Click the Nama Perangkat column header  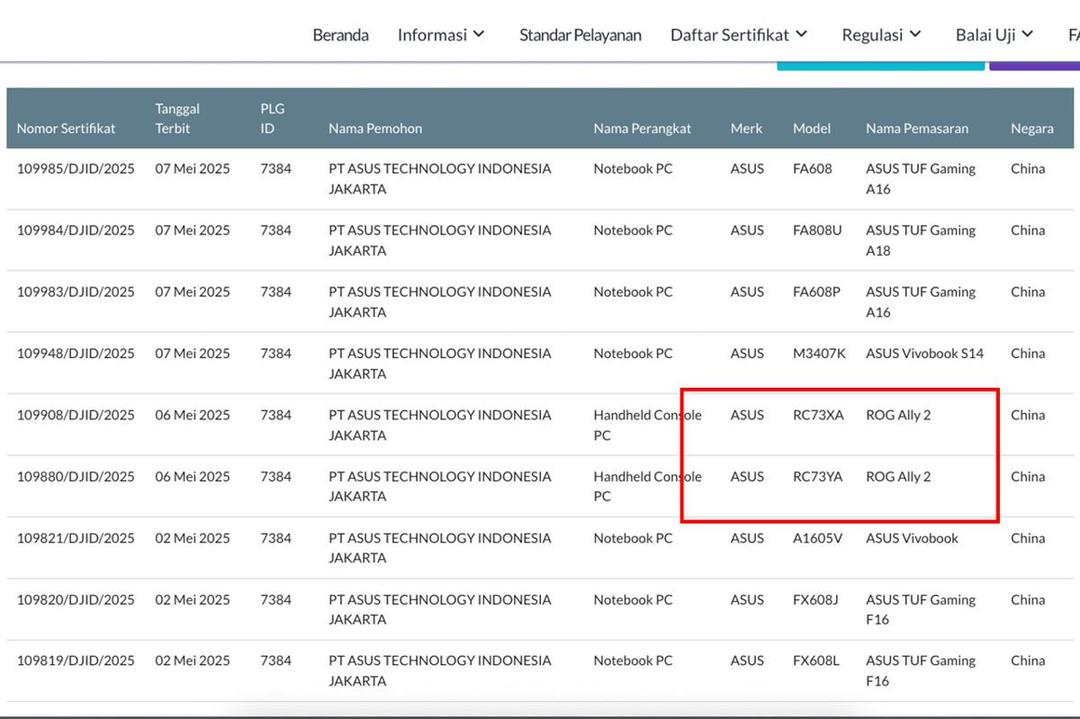(x=642, y=128)
